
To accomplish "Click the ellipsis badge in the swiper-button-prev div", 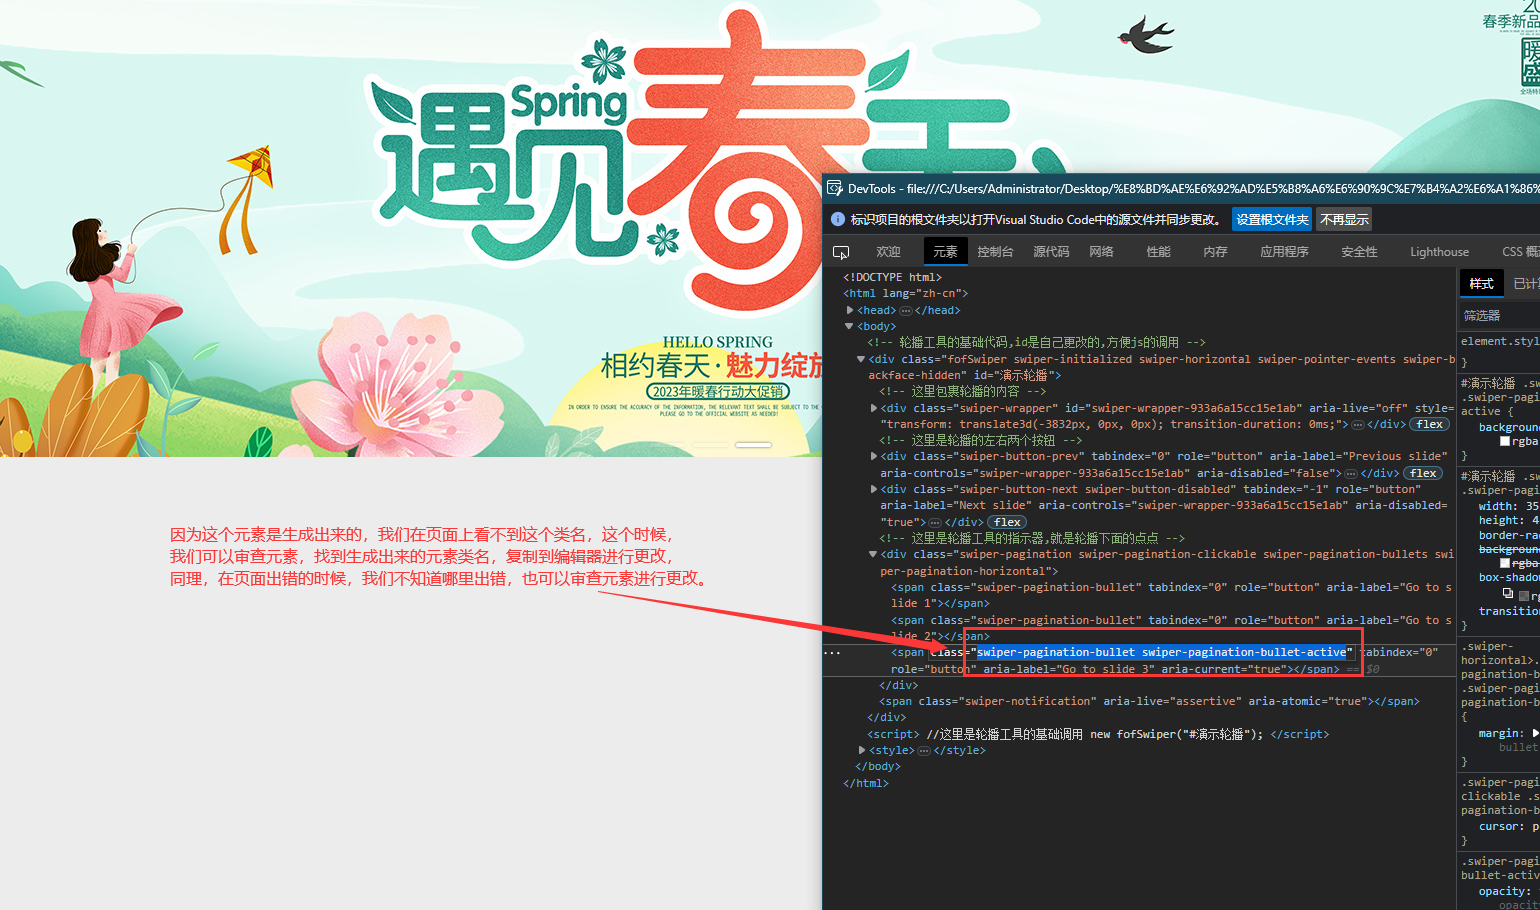I will [x=1351, y=473].
